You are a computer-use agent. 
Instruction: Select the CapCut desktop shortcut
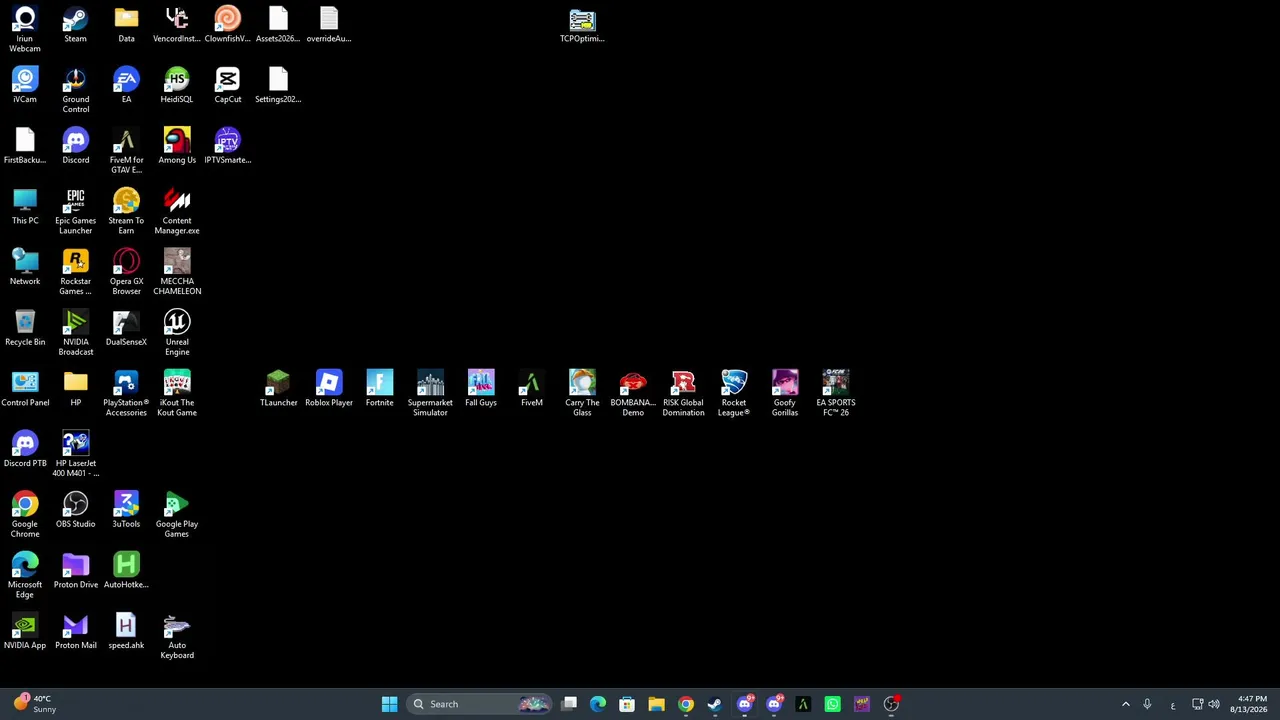tap(227, 86)
